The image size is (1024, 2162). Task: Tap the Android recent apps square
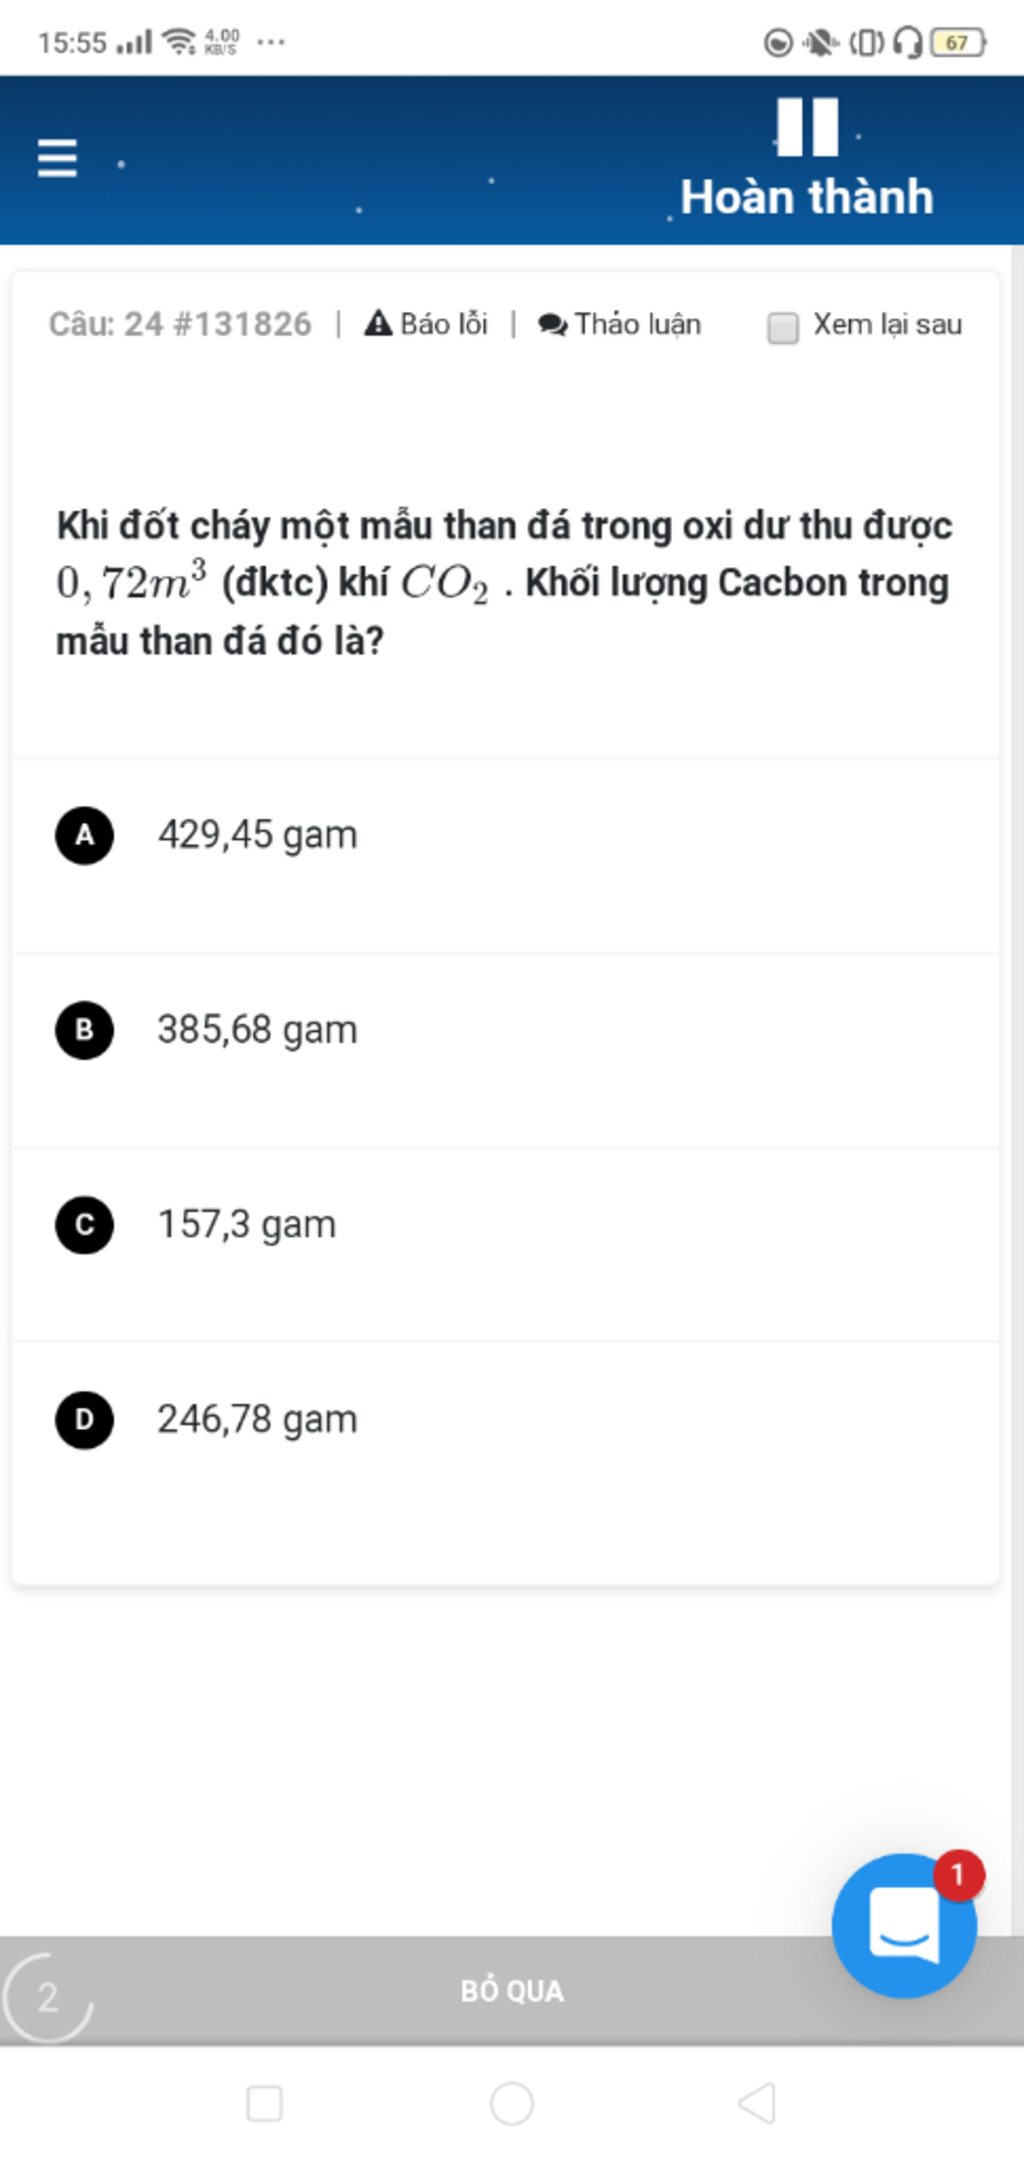[264, 2103]
